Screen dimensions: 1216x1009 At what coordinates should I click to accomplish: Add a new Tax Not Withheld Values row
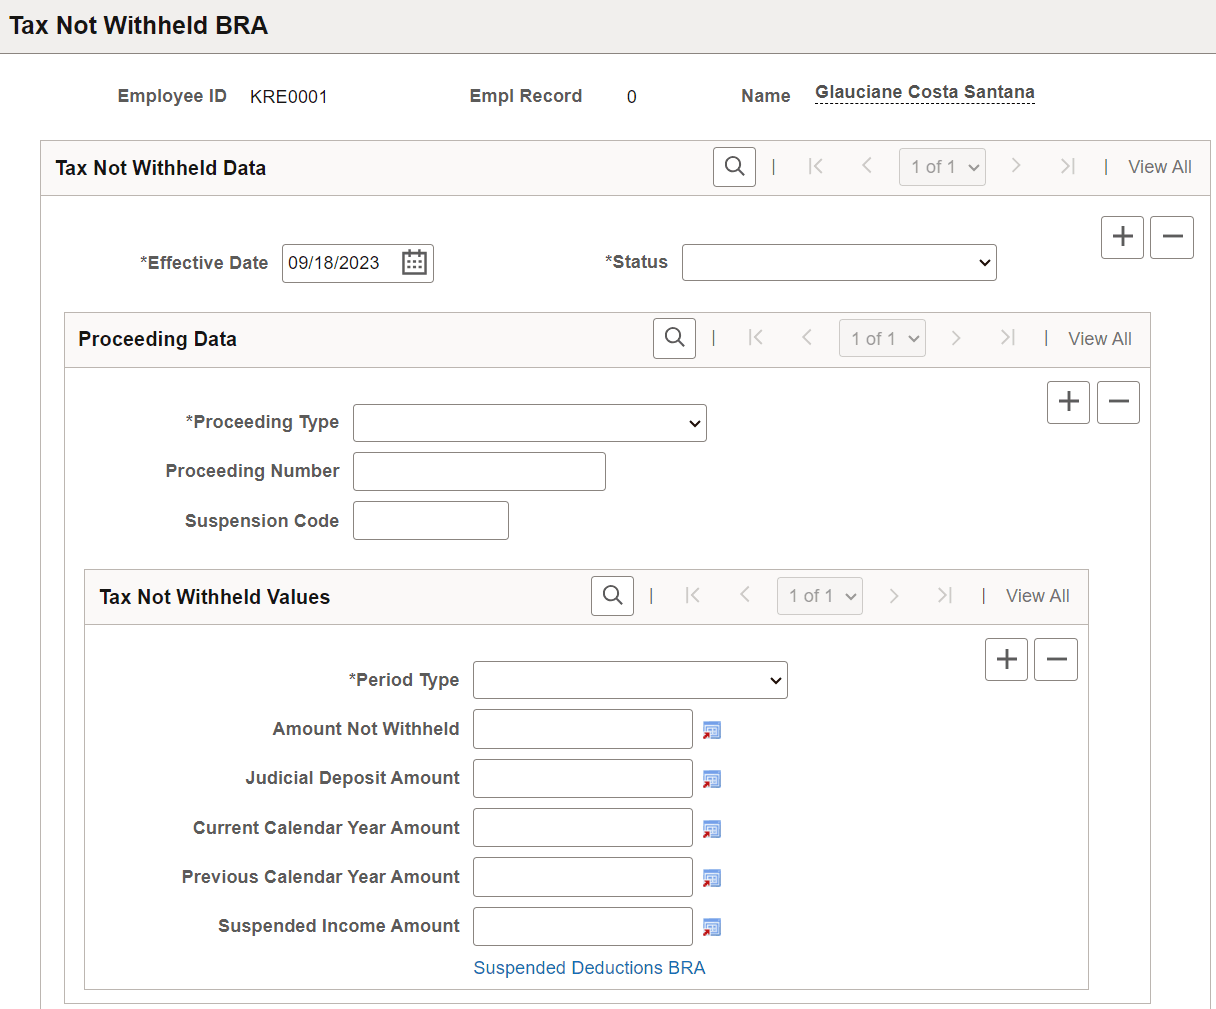pyautogui.click(x=1006, y=659)
